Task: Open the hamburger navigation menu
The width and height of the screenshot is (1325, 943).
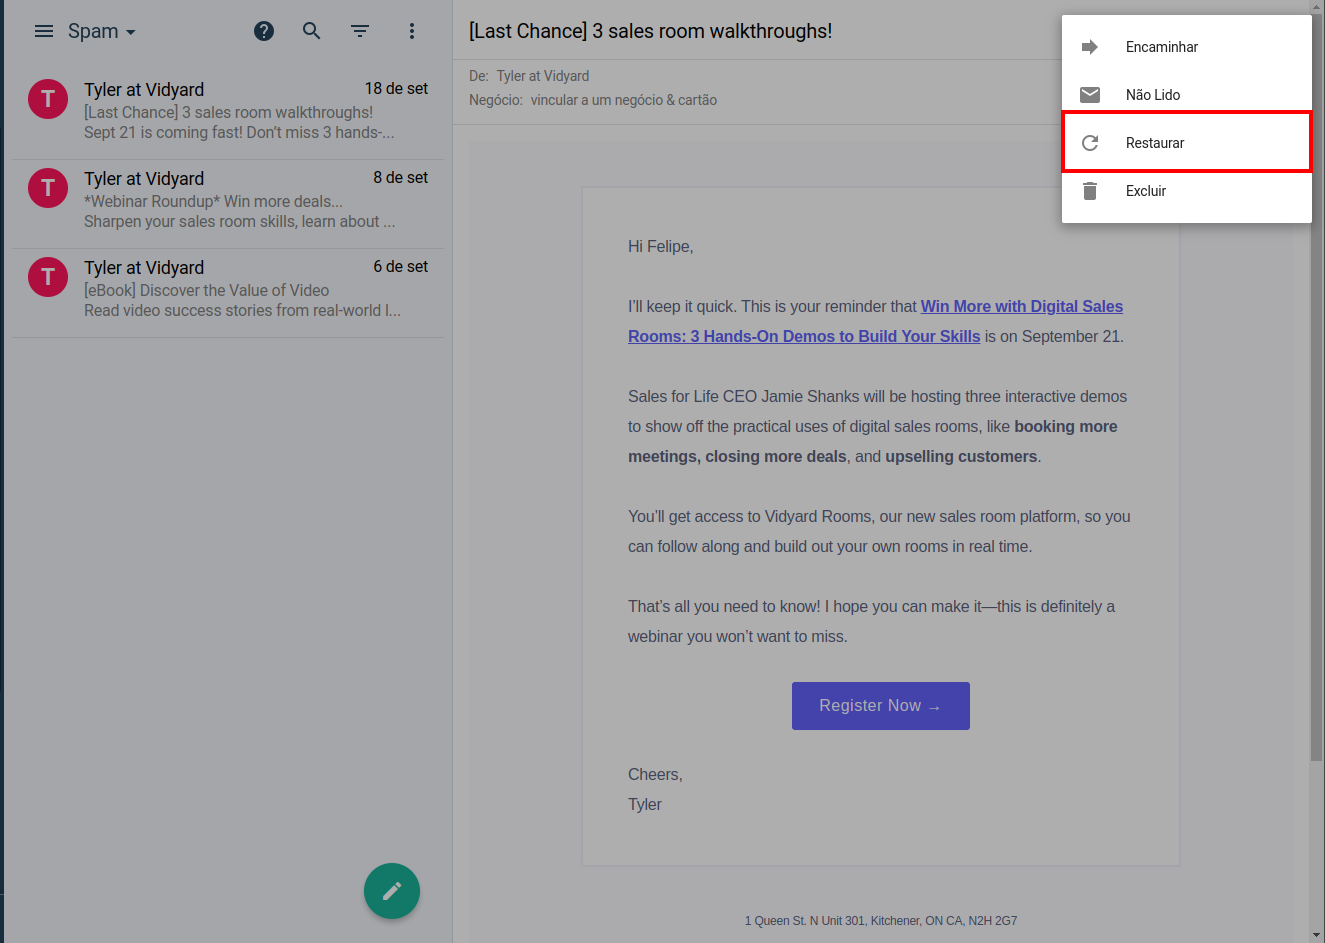Action: pos(44,31)
